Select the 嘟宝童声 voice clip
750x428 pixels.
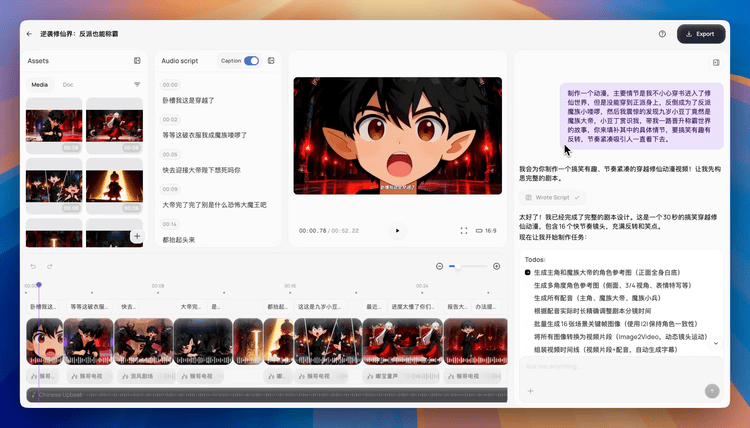[x=401, y=376]
